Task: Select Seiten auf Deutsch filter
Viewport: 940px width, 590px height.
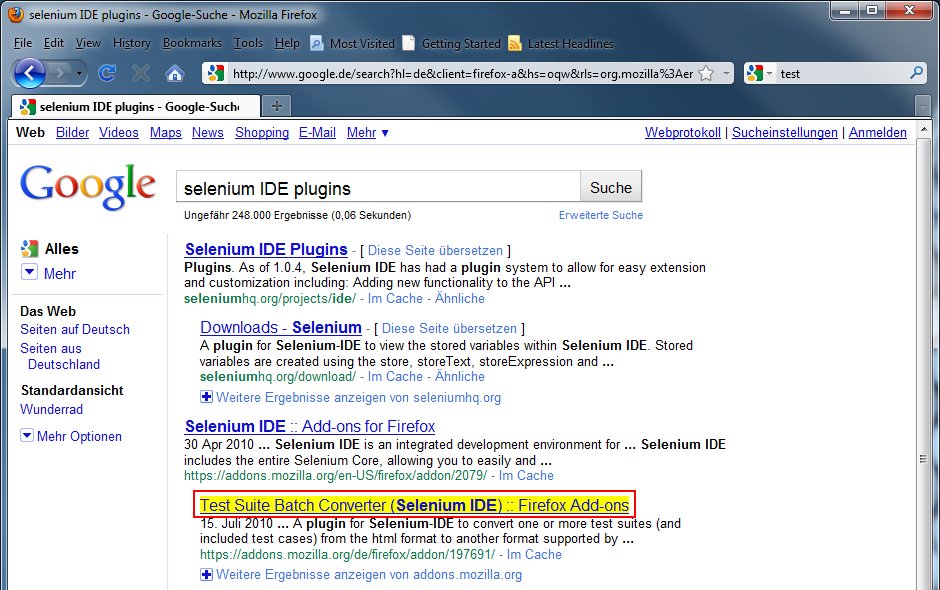Action: click(x=75, y=329)
